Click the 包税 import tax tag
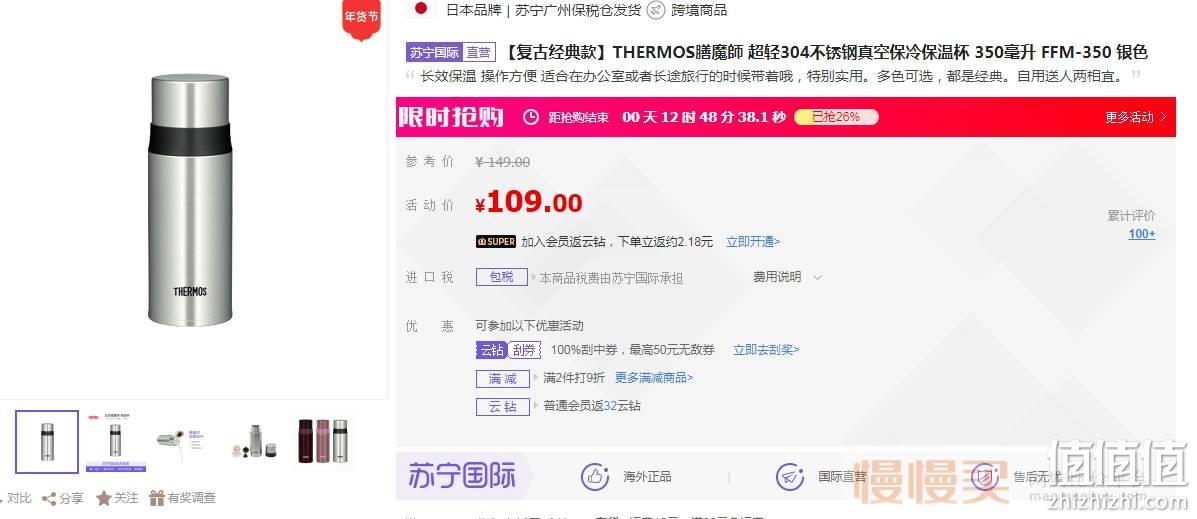Image resolution: width=1197 pixels, height=519 pixels. [x=501, y=277]
